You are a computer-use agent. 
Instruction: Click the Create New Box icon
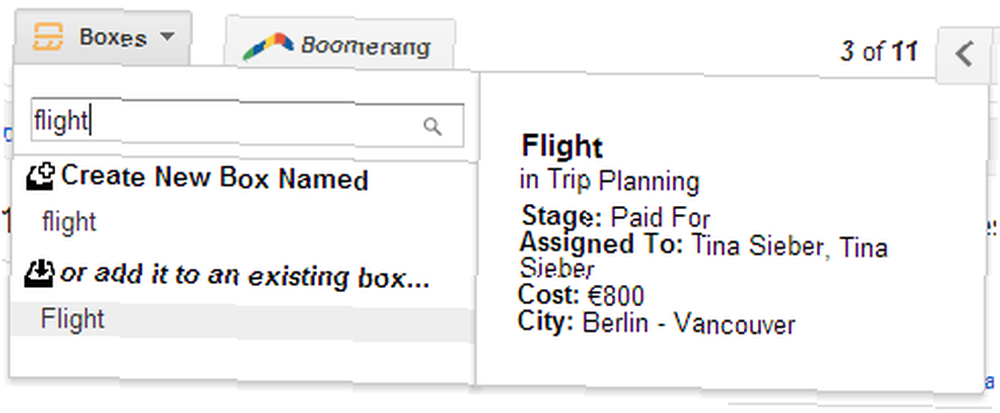pyautogui.click(x=41, y=177)
